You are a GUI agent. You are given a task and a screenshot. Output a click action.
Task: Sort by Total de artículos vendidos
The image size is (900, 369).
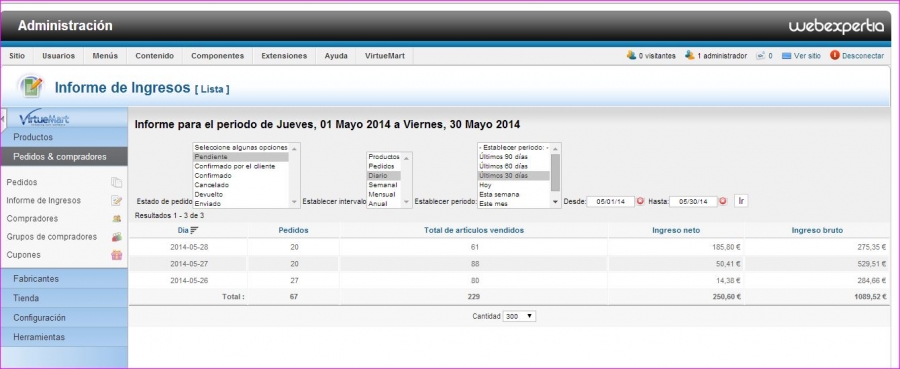(x=474, y=230)
